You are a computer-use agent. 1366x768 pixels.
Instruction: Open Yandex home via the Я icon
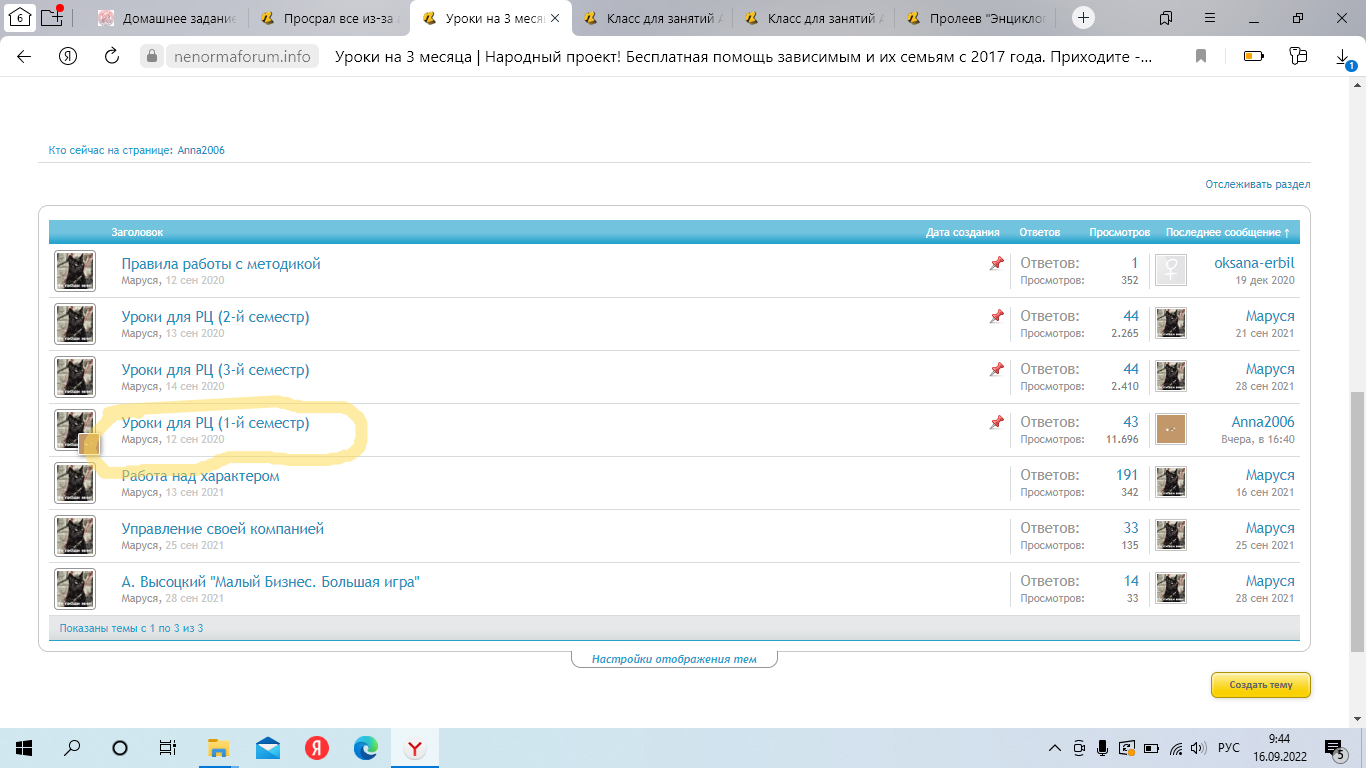68,57
